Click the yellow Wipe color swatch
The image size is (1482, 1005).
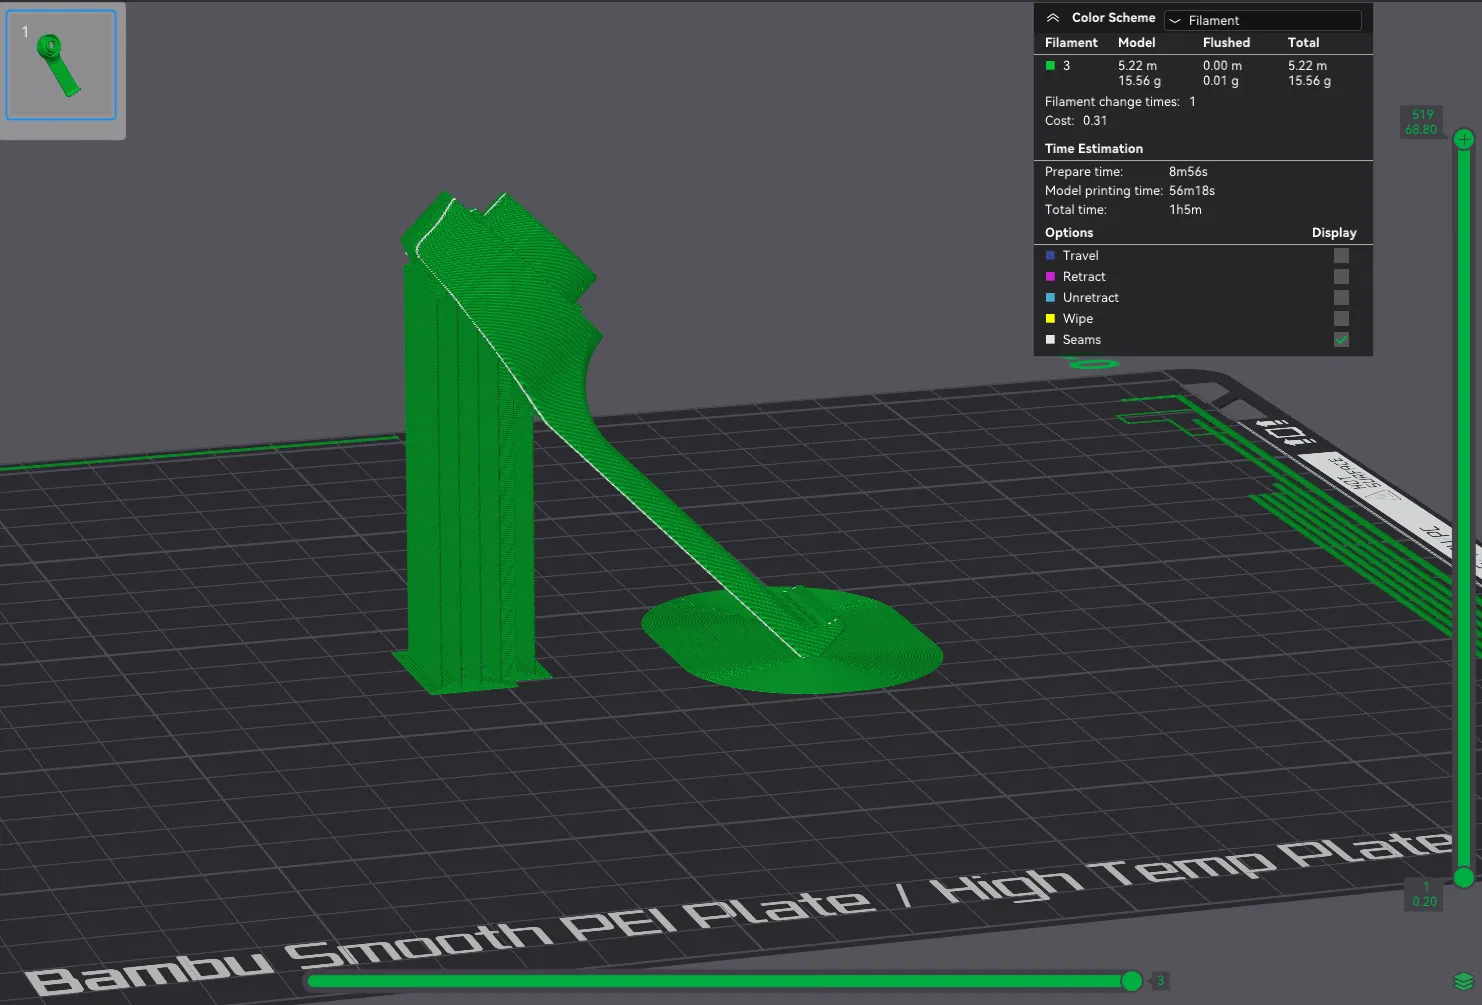pyautogui.click(x=1050, y=319)
